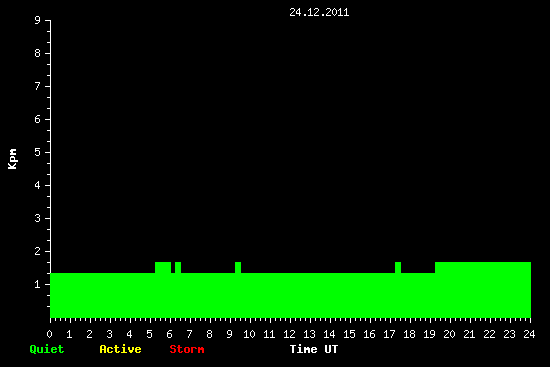Click the narrow green spike after hour 17
This screenshot has width=550, height=367.
click(398, 267)
